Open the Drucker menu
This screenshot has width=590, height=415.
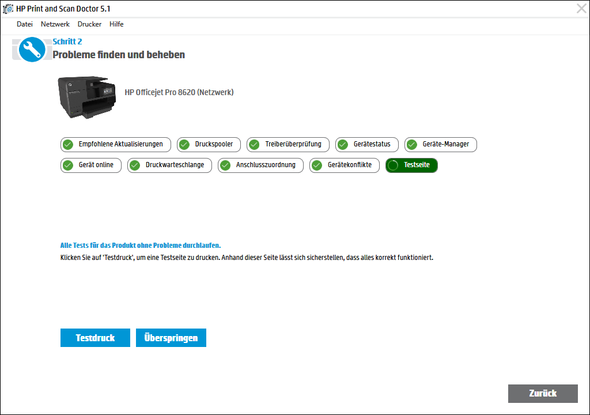pyautogui.click(x=89, y=24)
